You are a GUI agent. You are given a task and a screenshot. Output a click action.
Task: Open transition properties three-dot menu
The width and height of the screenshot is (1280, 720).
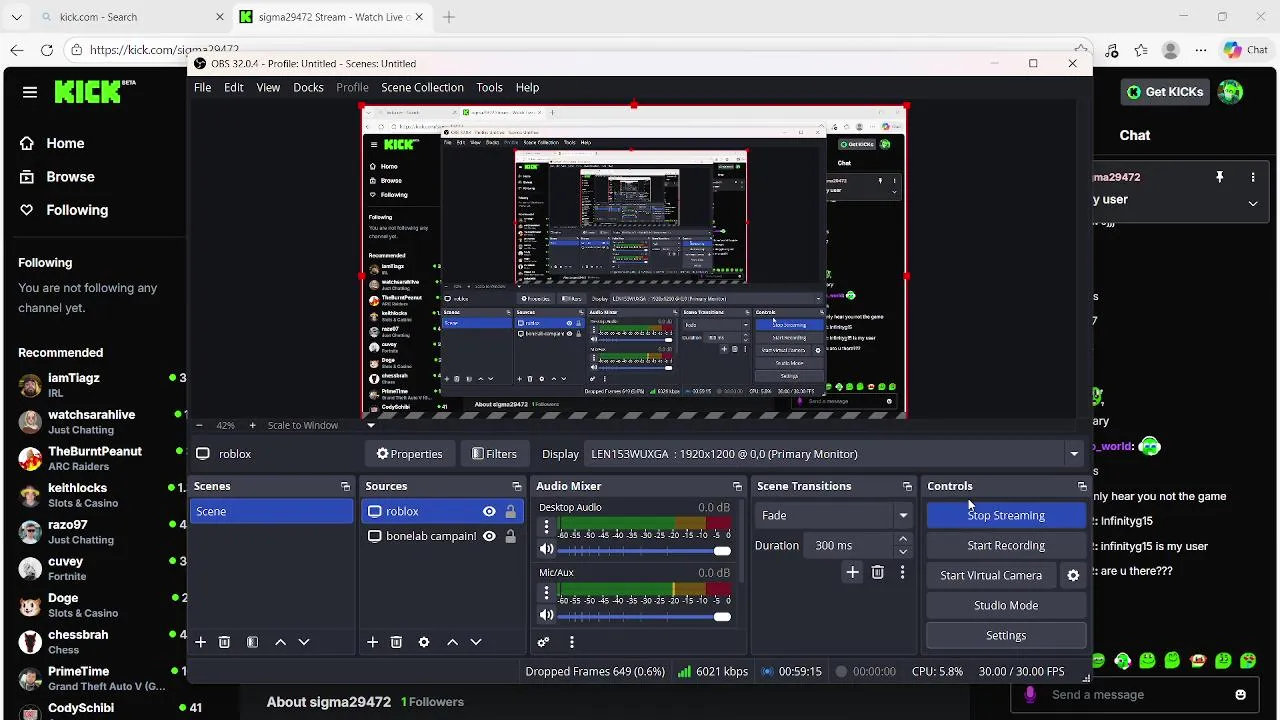pos(902,572)
